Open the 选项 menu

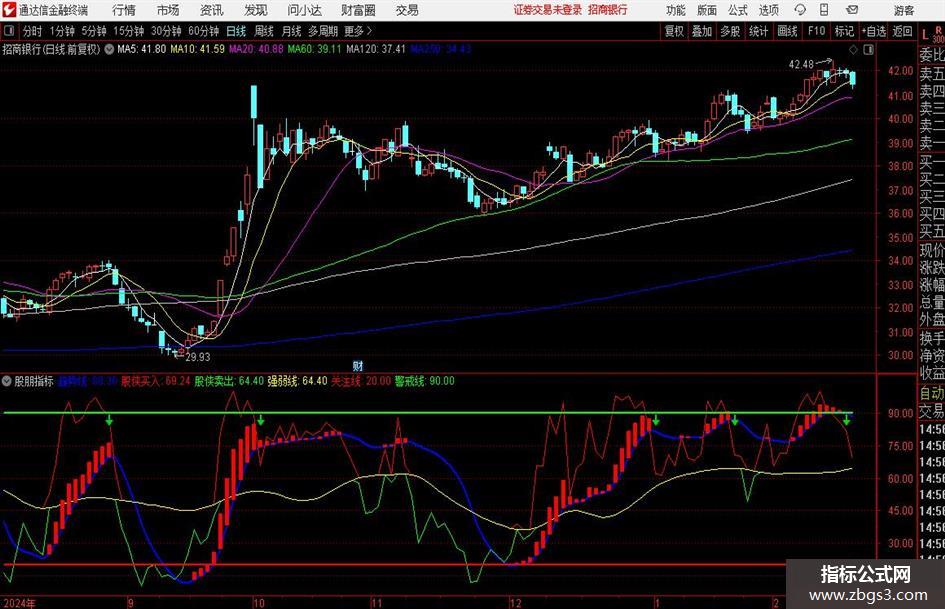768,10
